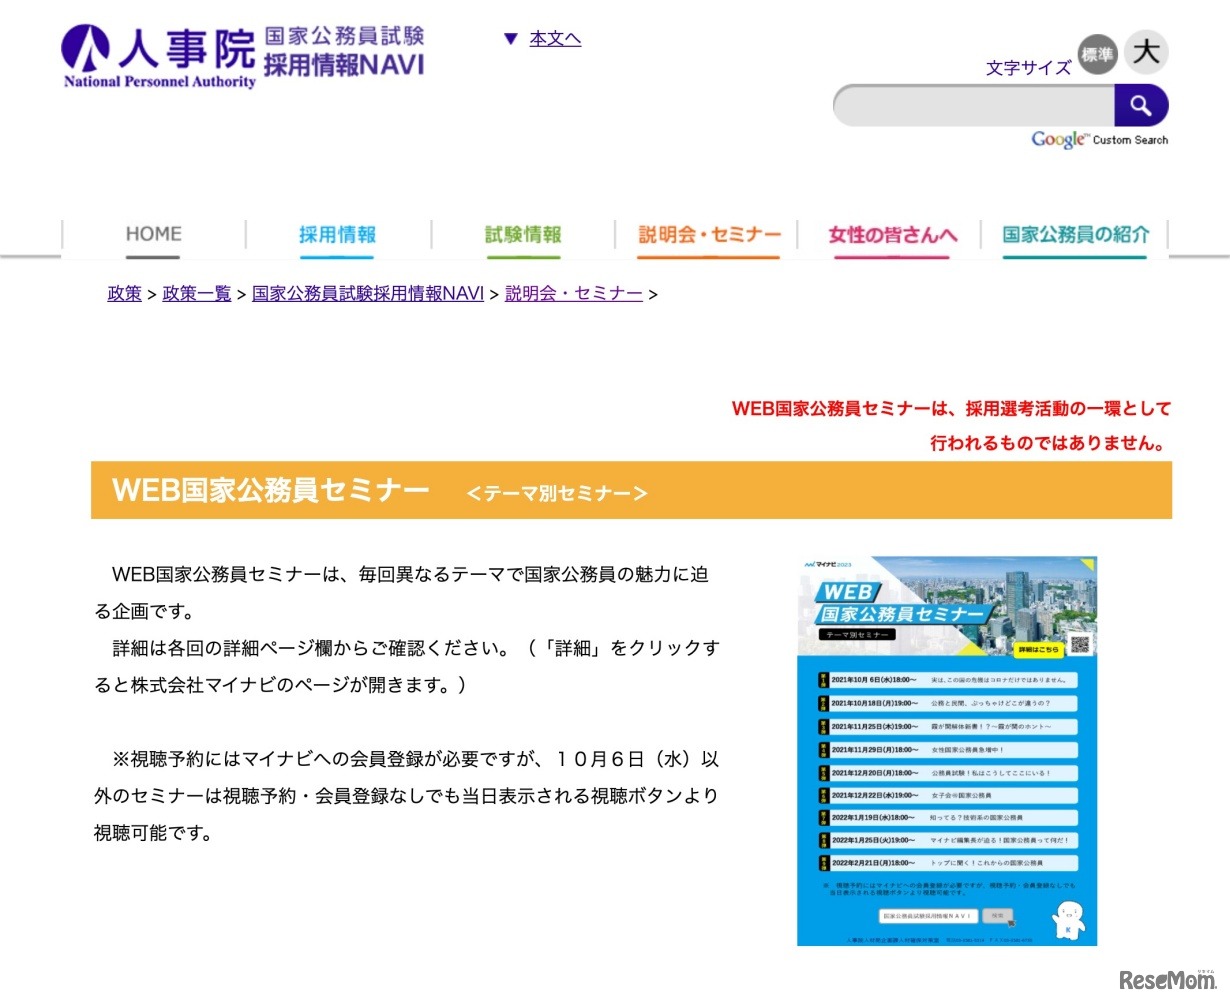
Task: Follow the 政策 breadcrumb link
Action: coord(124,293)
